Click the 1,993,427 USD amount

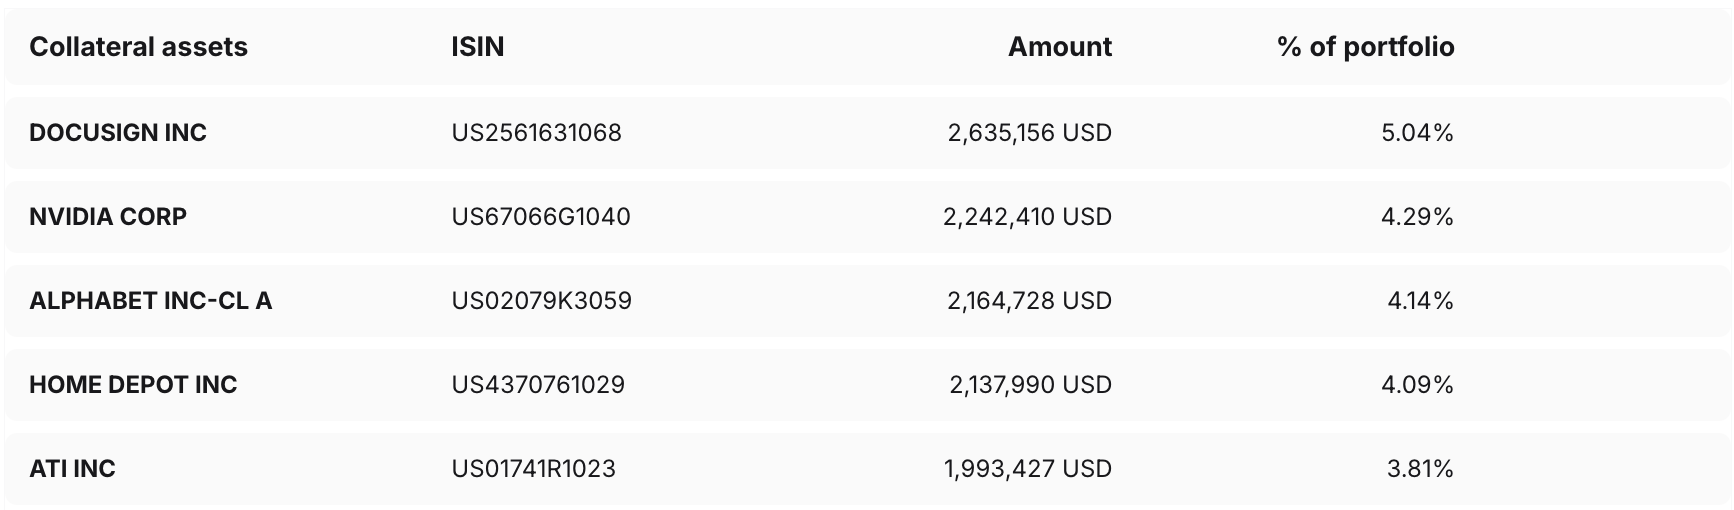(1028, 469)
